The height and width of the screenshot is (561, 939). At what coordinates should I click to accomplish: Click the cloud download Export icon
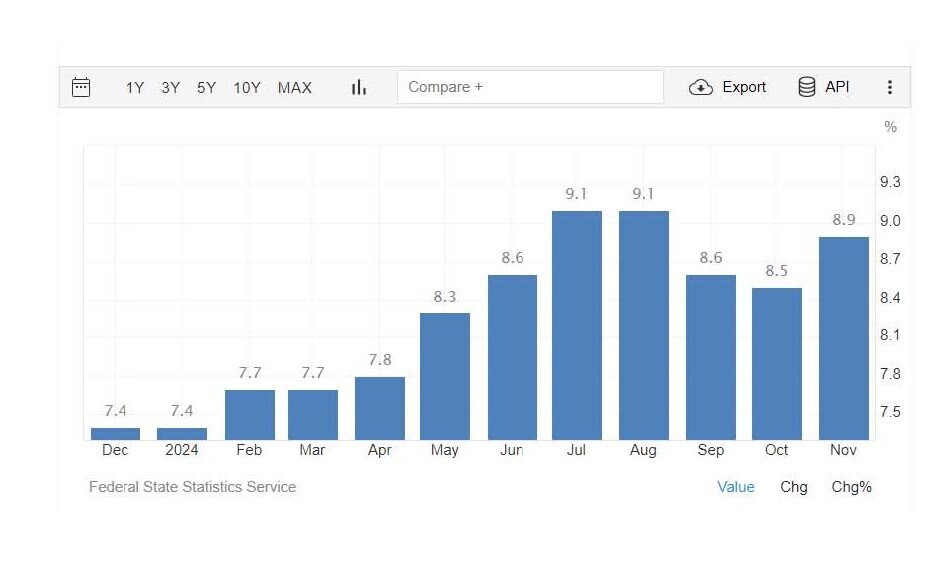coord(700,87)
